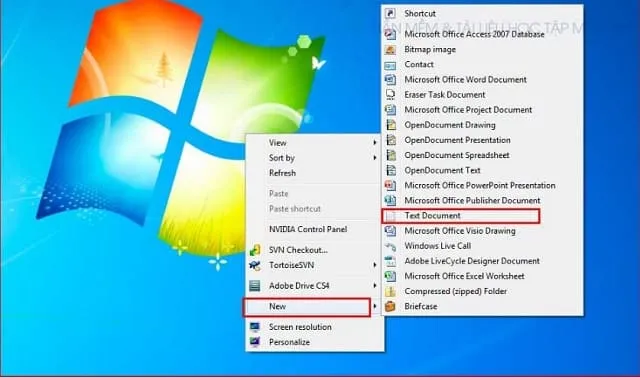Select Bitmap image entry
Screen dimensions: 640x378
coord(482,49)
